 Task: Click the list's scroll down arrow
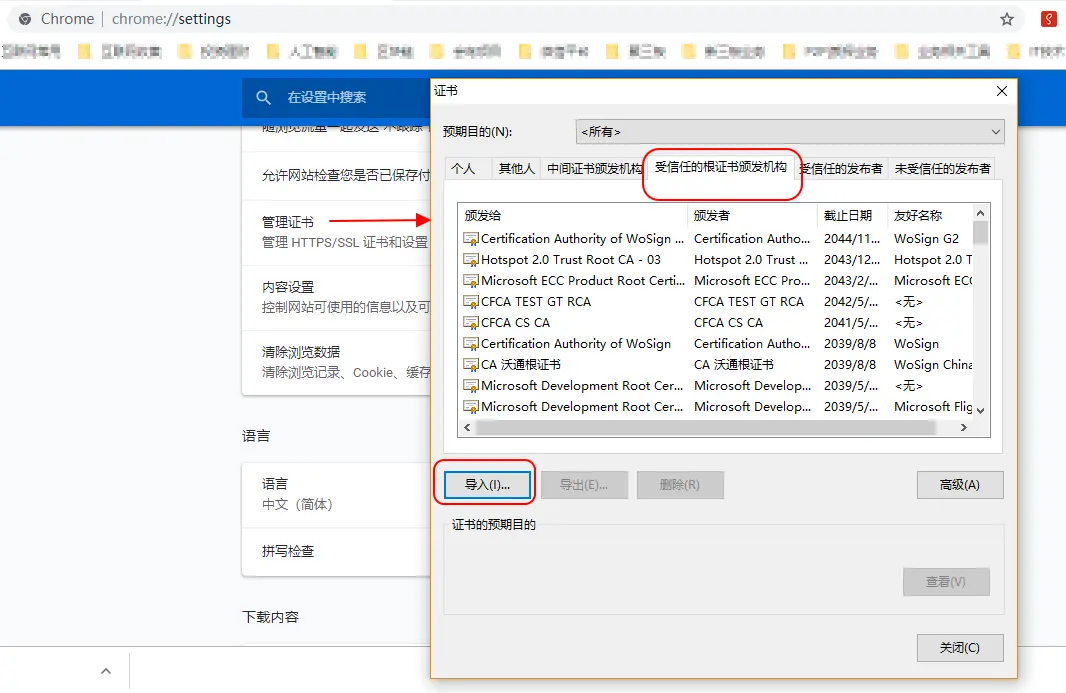(980, 411)
